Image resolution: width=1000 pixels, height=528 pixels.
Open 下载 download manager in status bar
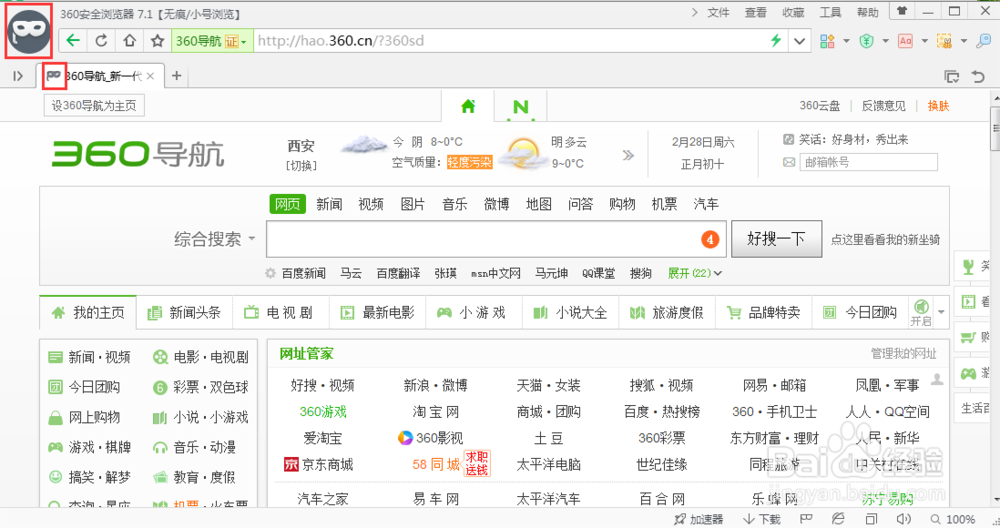pyautogui.click(x=762, y=519)
